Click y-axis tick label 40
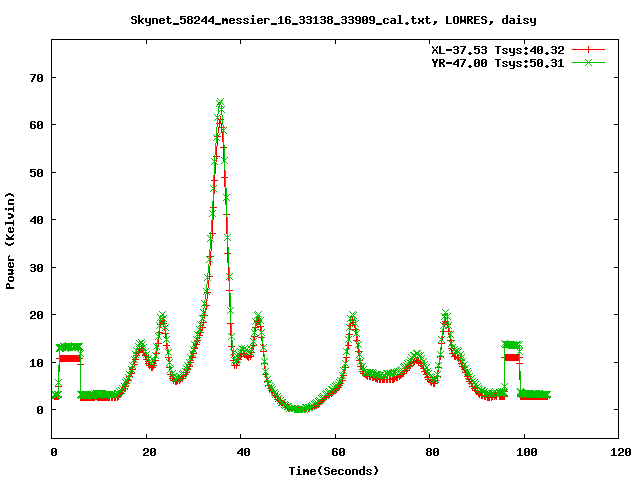Viewport: 640px width, 480px height. (36, 220)
